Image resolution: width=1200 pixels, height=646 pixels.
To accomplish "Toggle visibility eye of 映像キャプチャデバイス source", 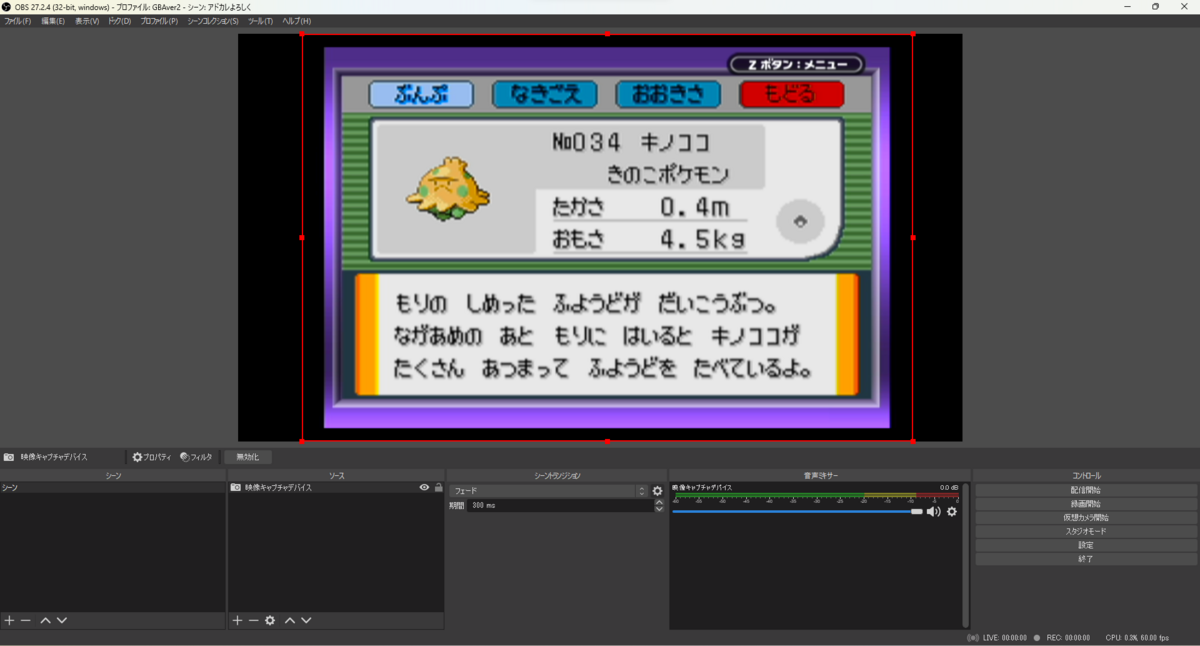I will pyautogui.click(x=424, y=488).
